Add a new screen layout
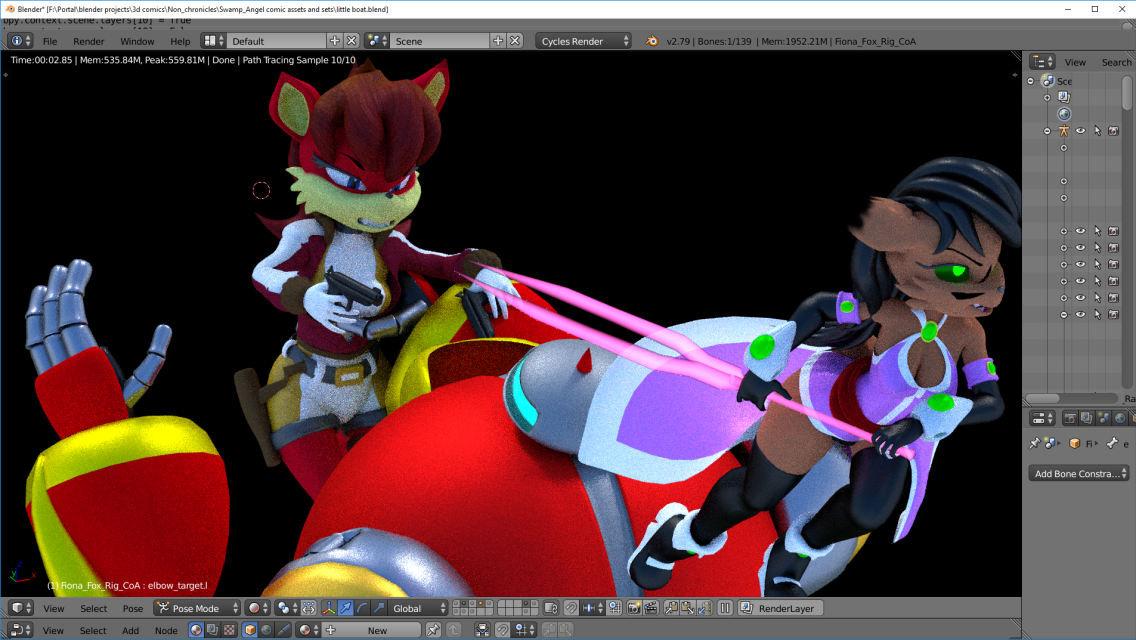The width and height of the screenshot is (1136, 640). tap(335, 41)
